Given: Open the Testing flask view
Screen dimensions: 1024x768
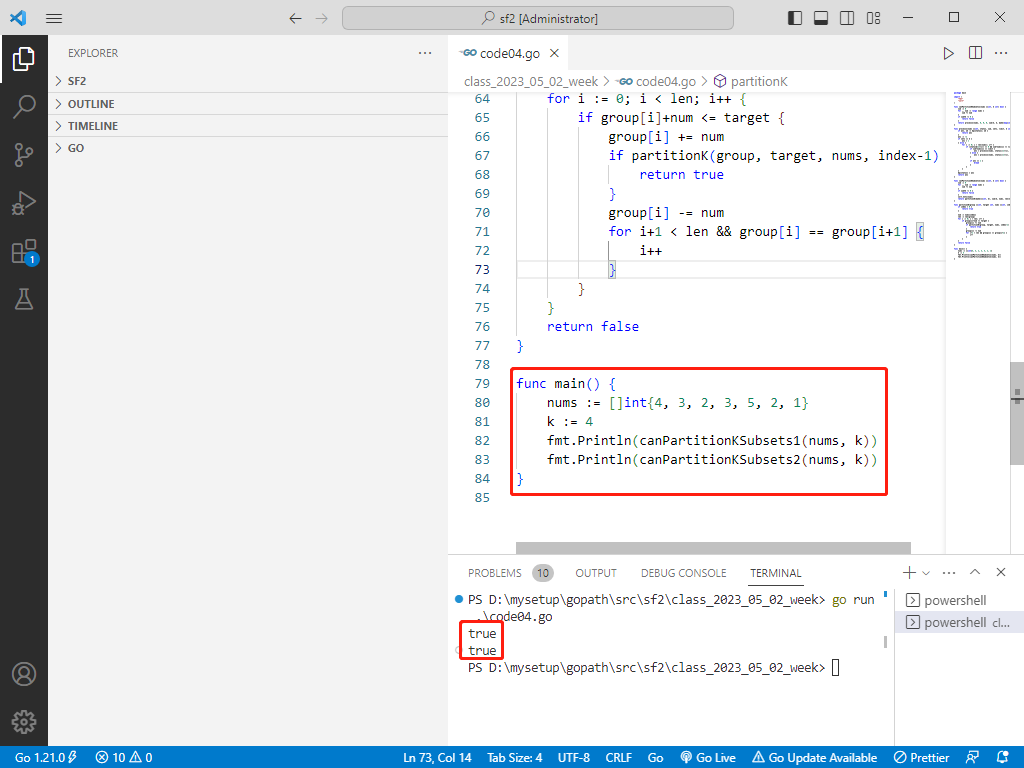Looking at the screenshot, I should pos(24,299).
